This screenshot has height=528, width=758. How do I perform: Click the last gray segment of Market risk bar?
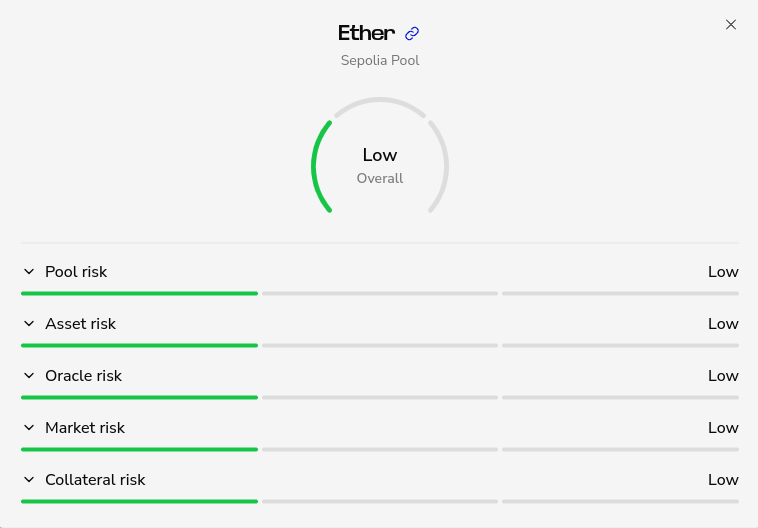coord(620,449)
